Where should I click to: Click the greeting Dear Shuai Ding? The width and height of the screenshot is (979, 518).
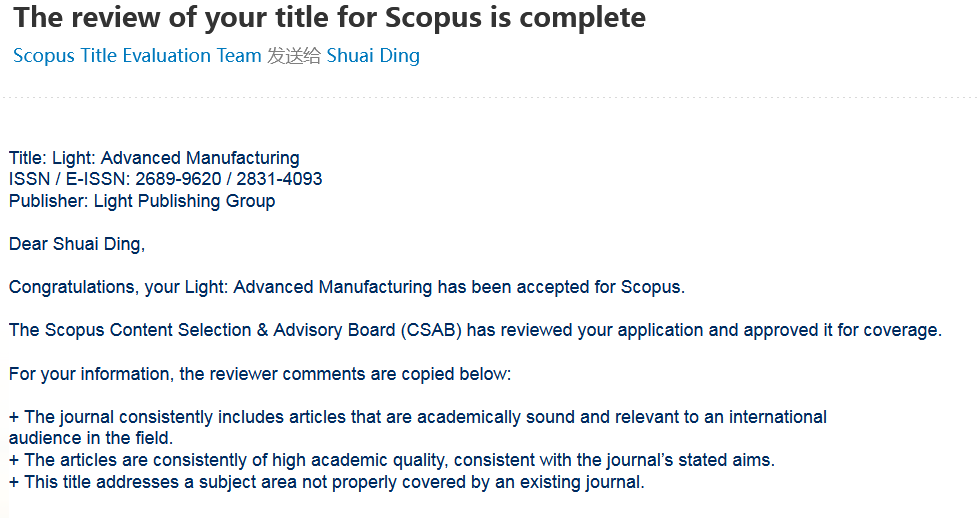77,244
